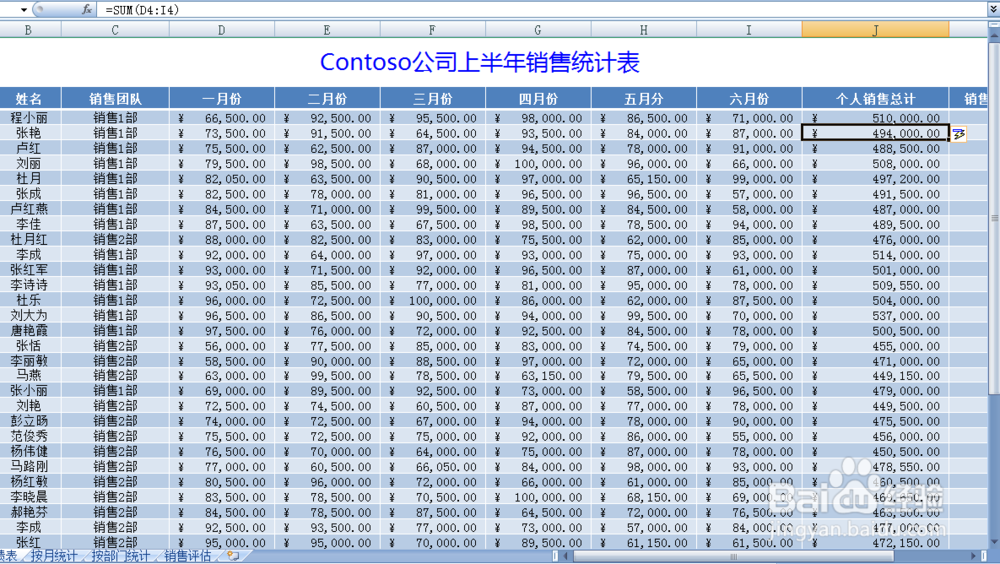Viewport: 1000px width, 564px height.
Task: Select February cell 99,500.00 for 马燕
Action: click(x=327, y=376)
